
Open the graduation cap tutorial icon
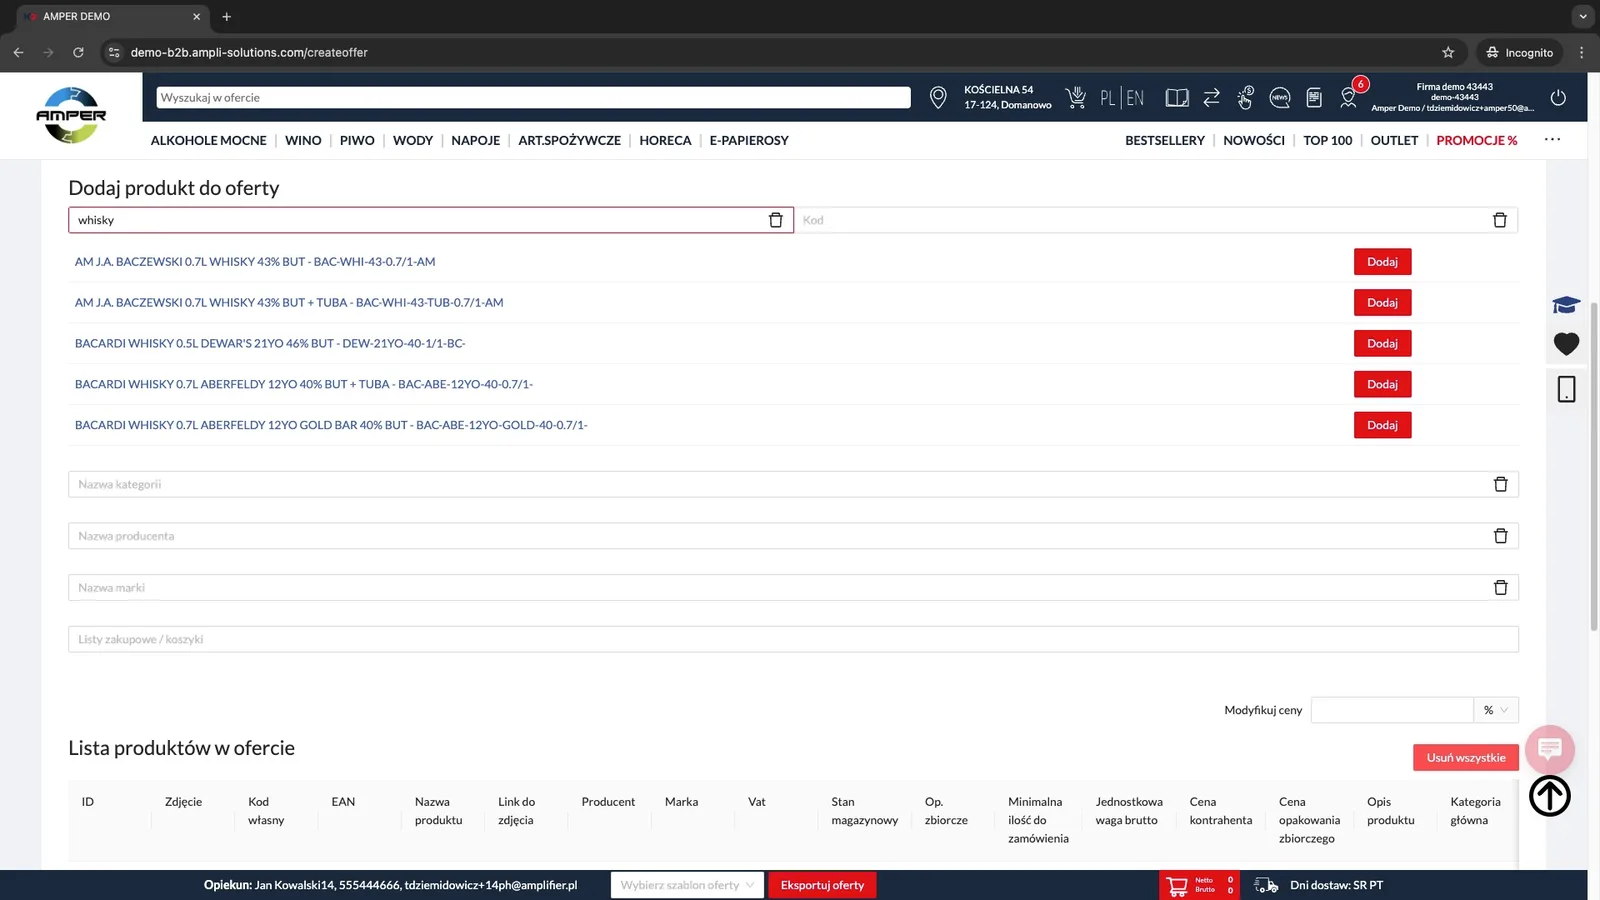tap(1566, 305)
